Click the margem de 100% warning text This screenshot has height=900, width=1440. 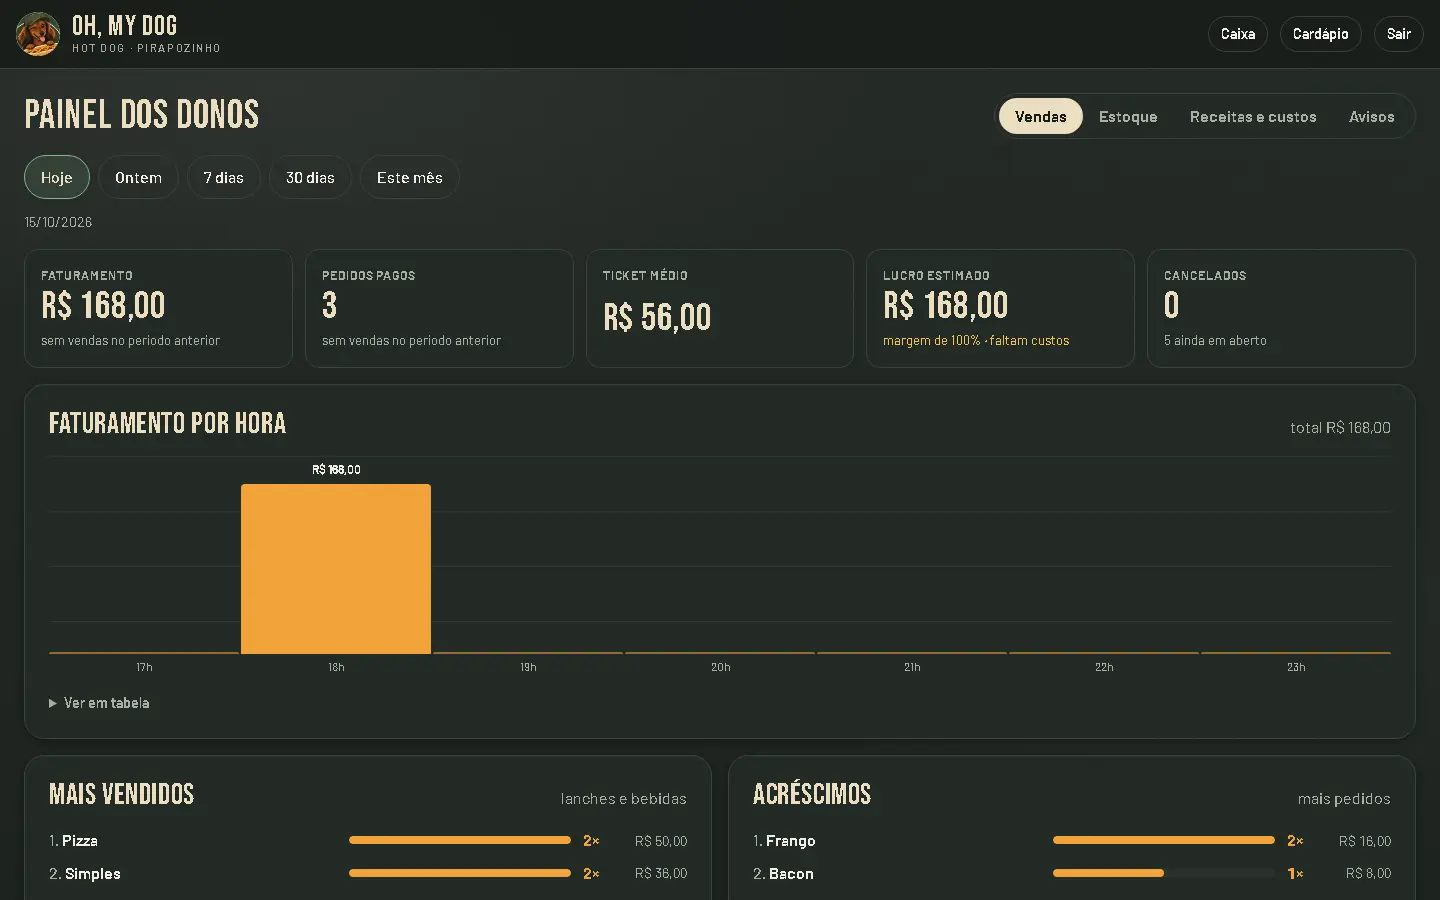click(976, 341)
